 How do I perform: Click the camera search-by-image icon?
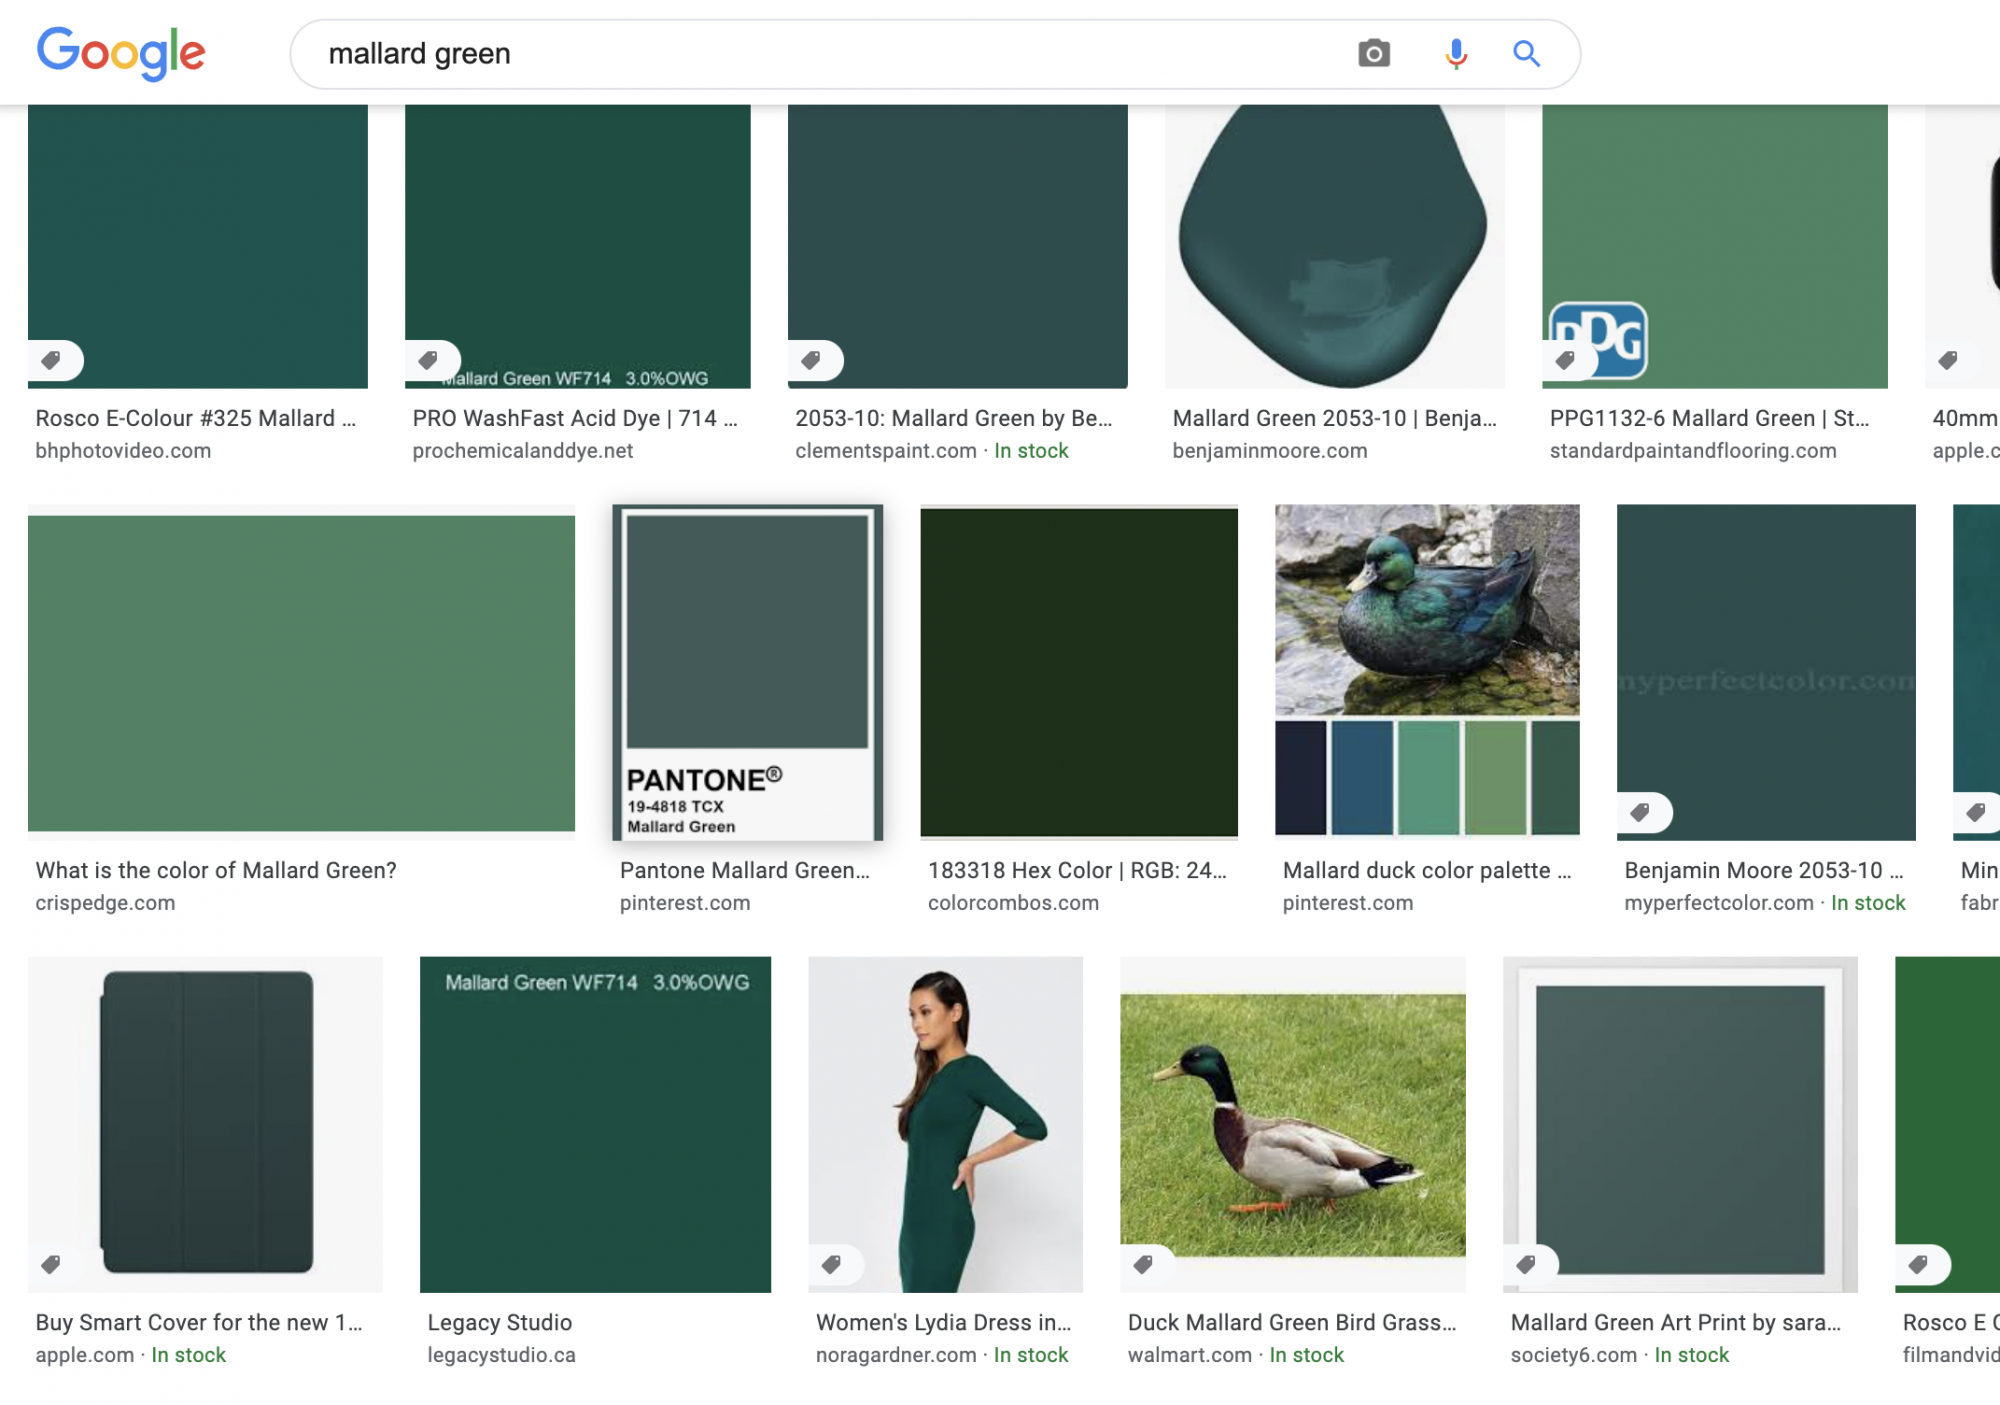point(1374,53)
